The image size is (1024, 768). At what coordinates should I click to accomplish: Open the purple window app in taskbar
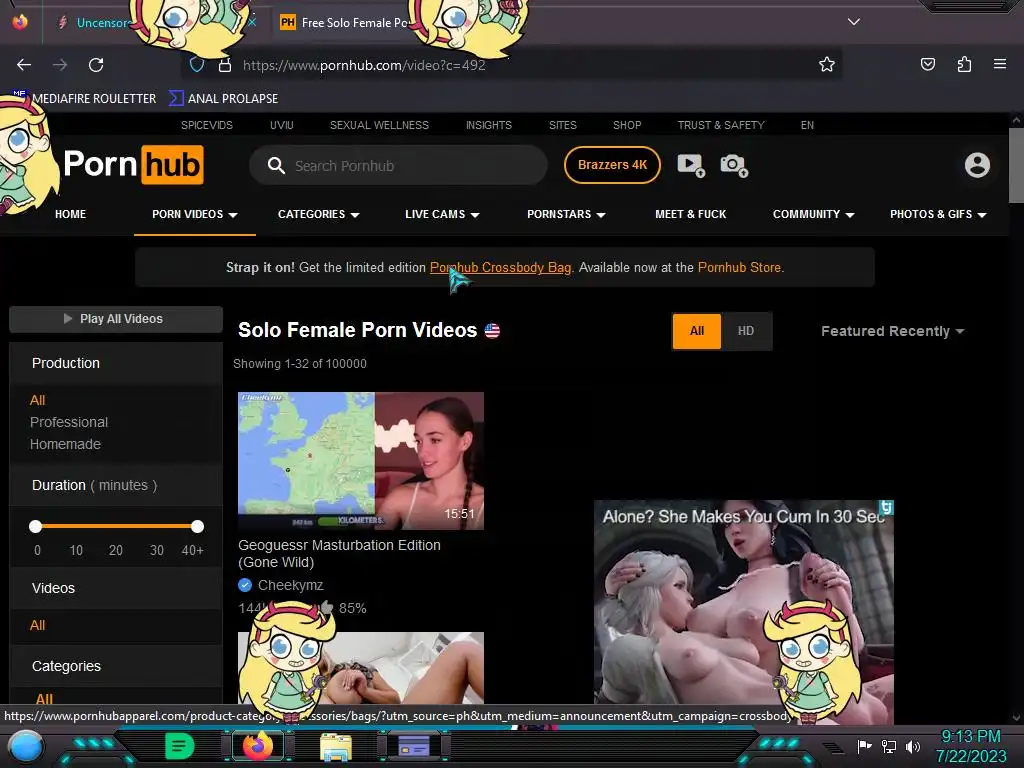pyautogui.click(x=414, y=746)
